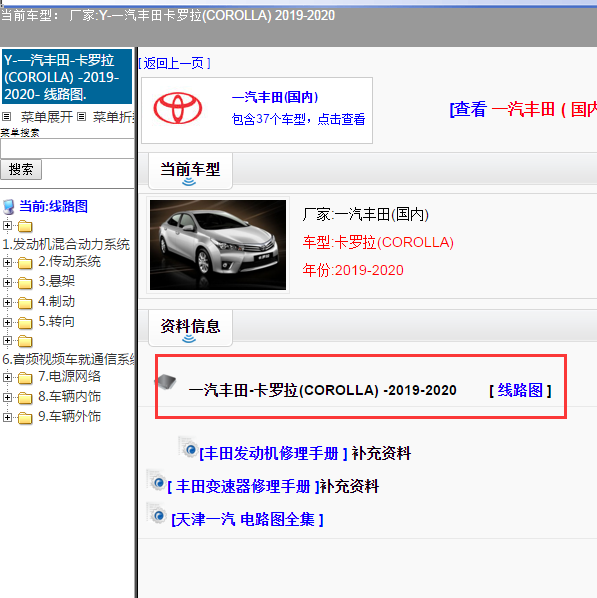Image resolution: width=597 pixels, height=598 pixels.
Task: Select the 资料信息 tab header
Action: 190,328
